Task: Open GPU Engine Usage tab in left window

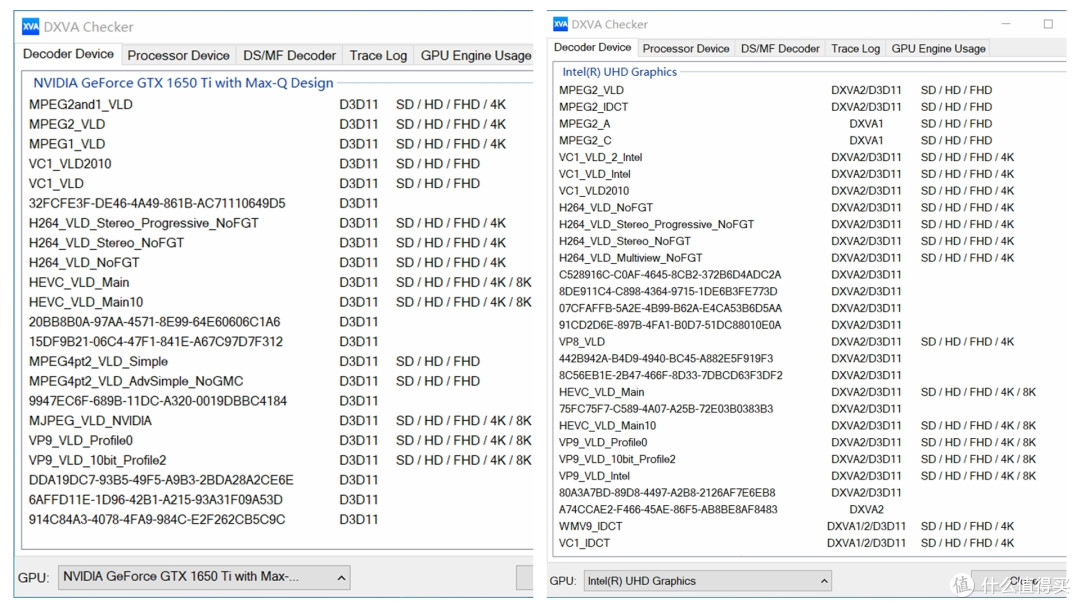Action: coord(475,55)
